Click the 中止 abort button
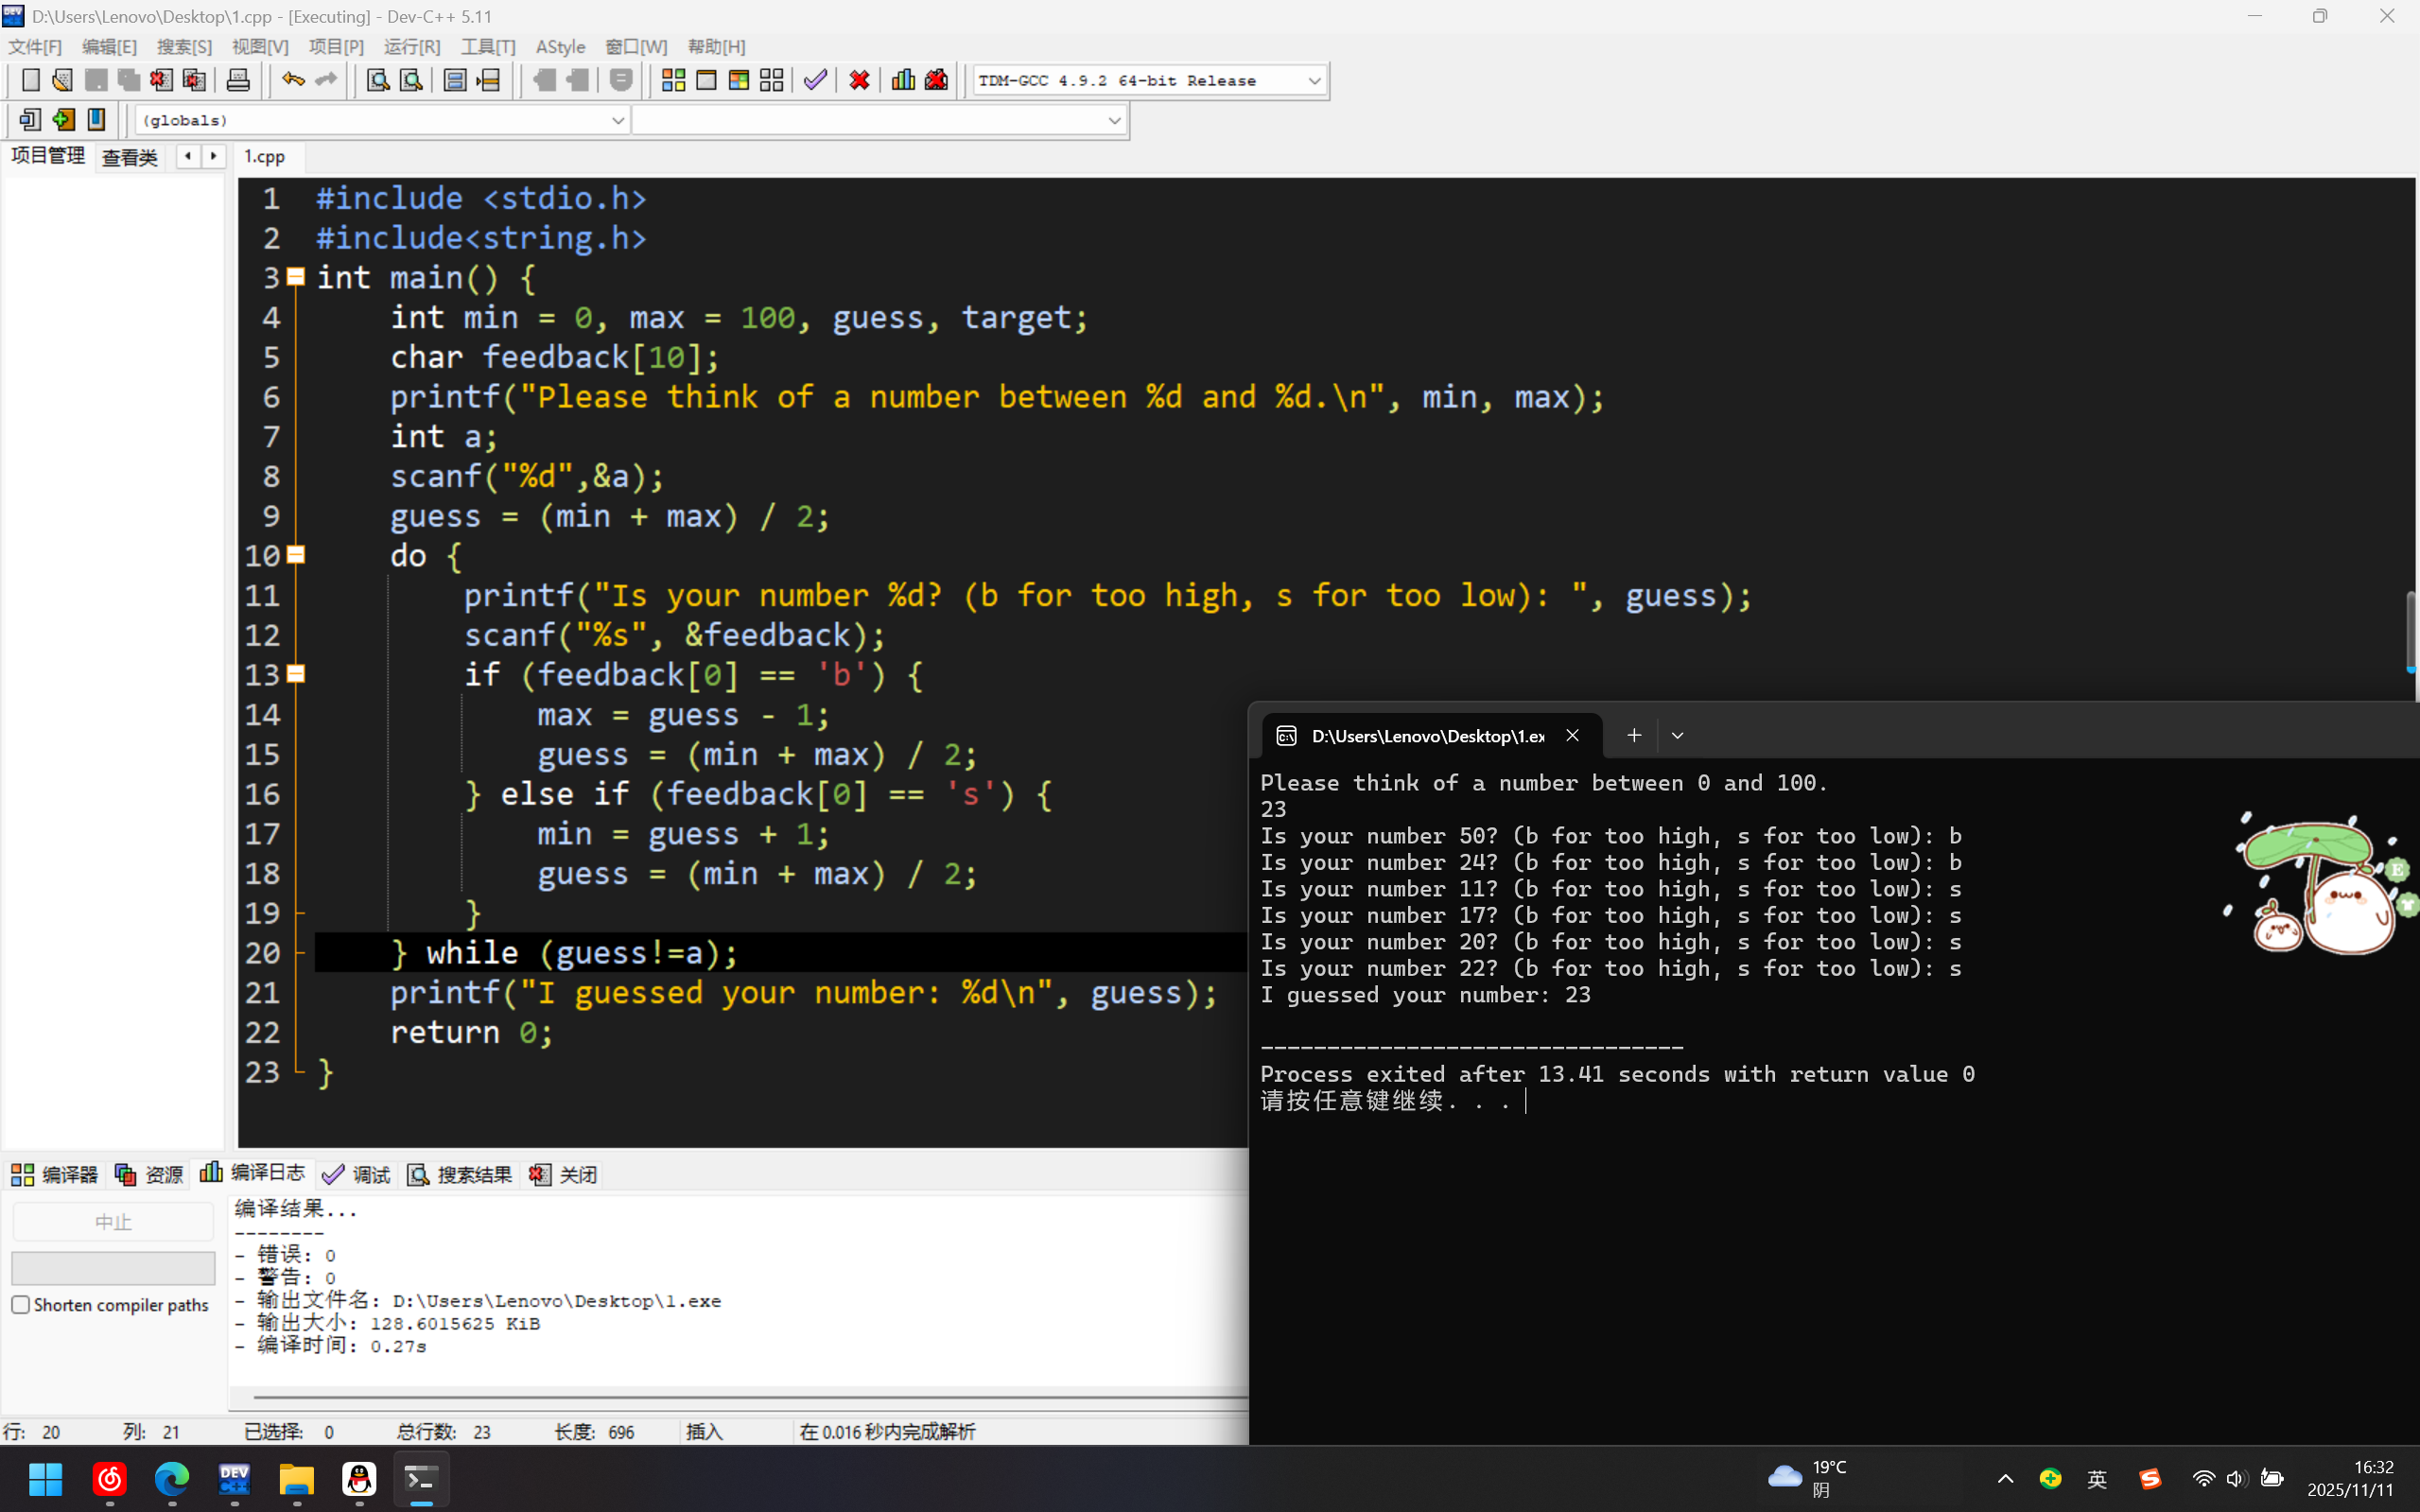 tap(113, 1222)
